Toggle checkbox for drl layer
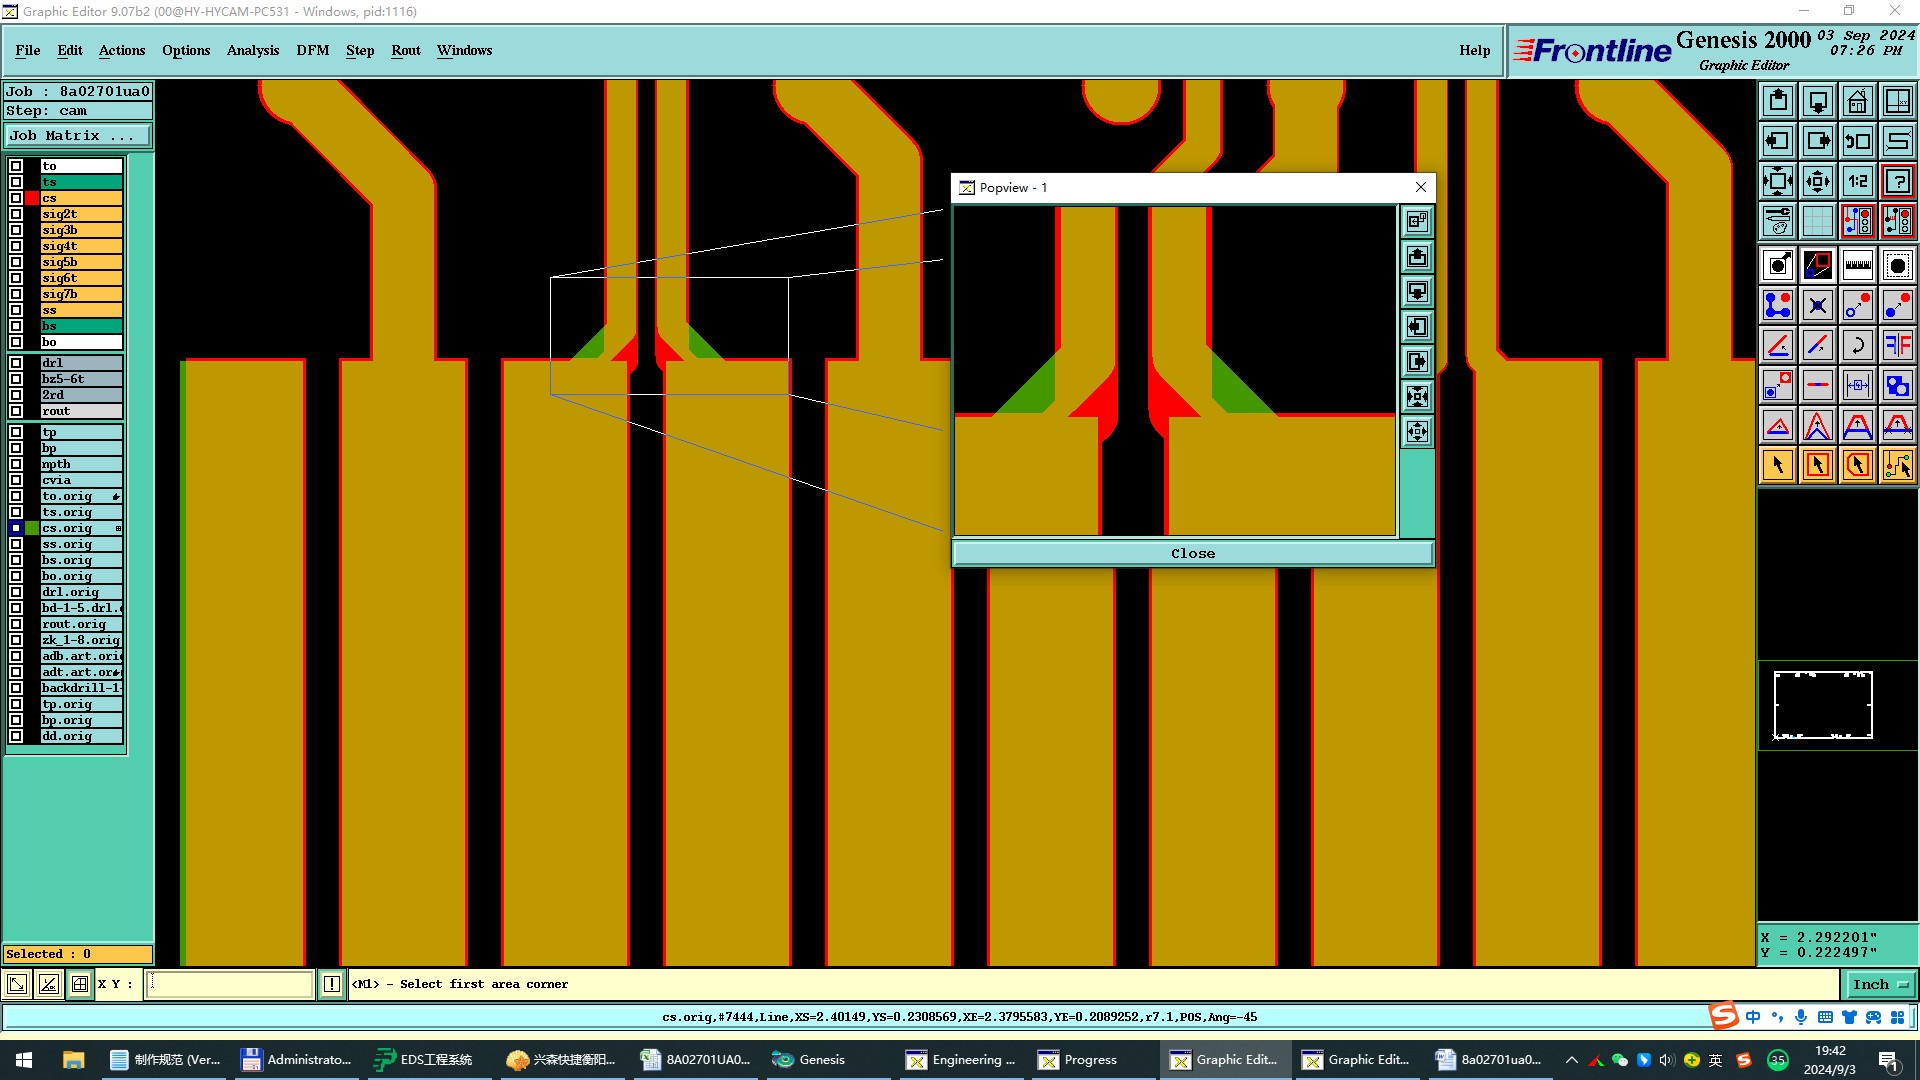Viewport: 1920px width, 1080px height. coord(16,363)
